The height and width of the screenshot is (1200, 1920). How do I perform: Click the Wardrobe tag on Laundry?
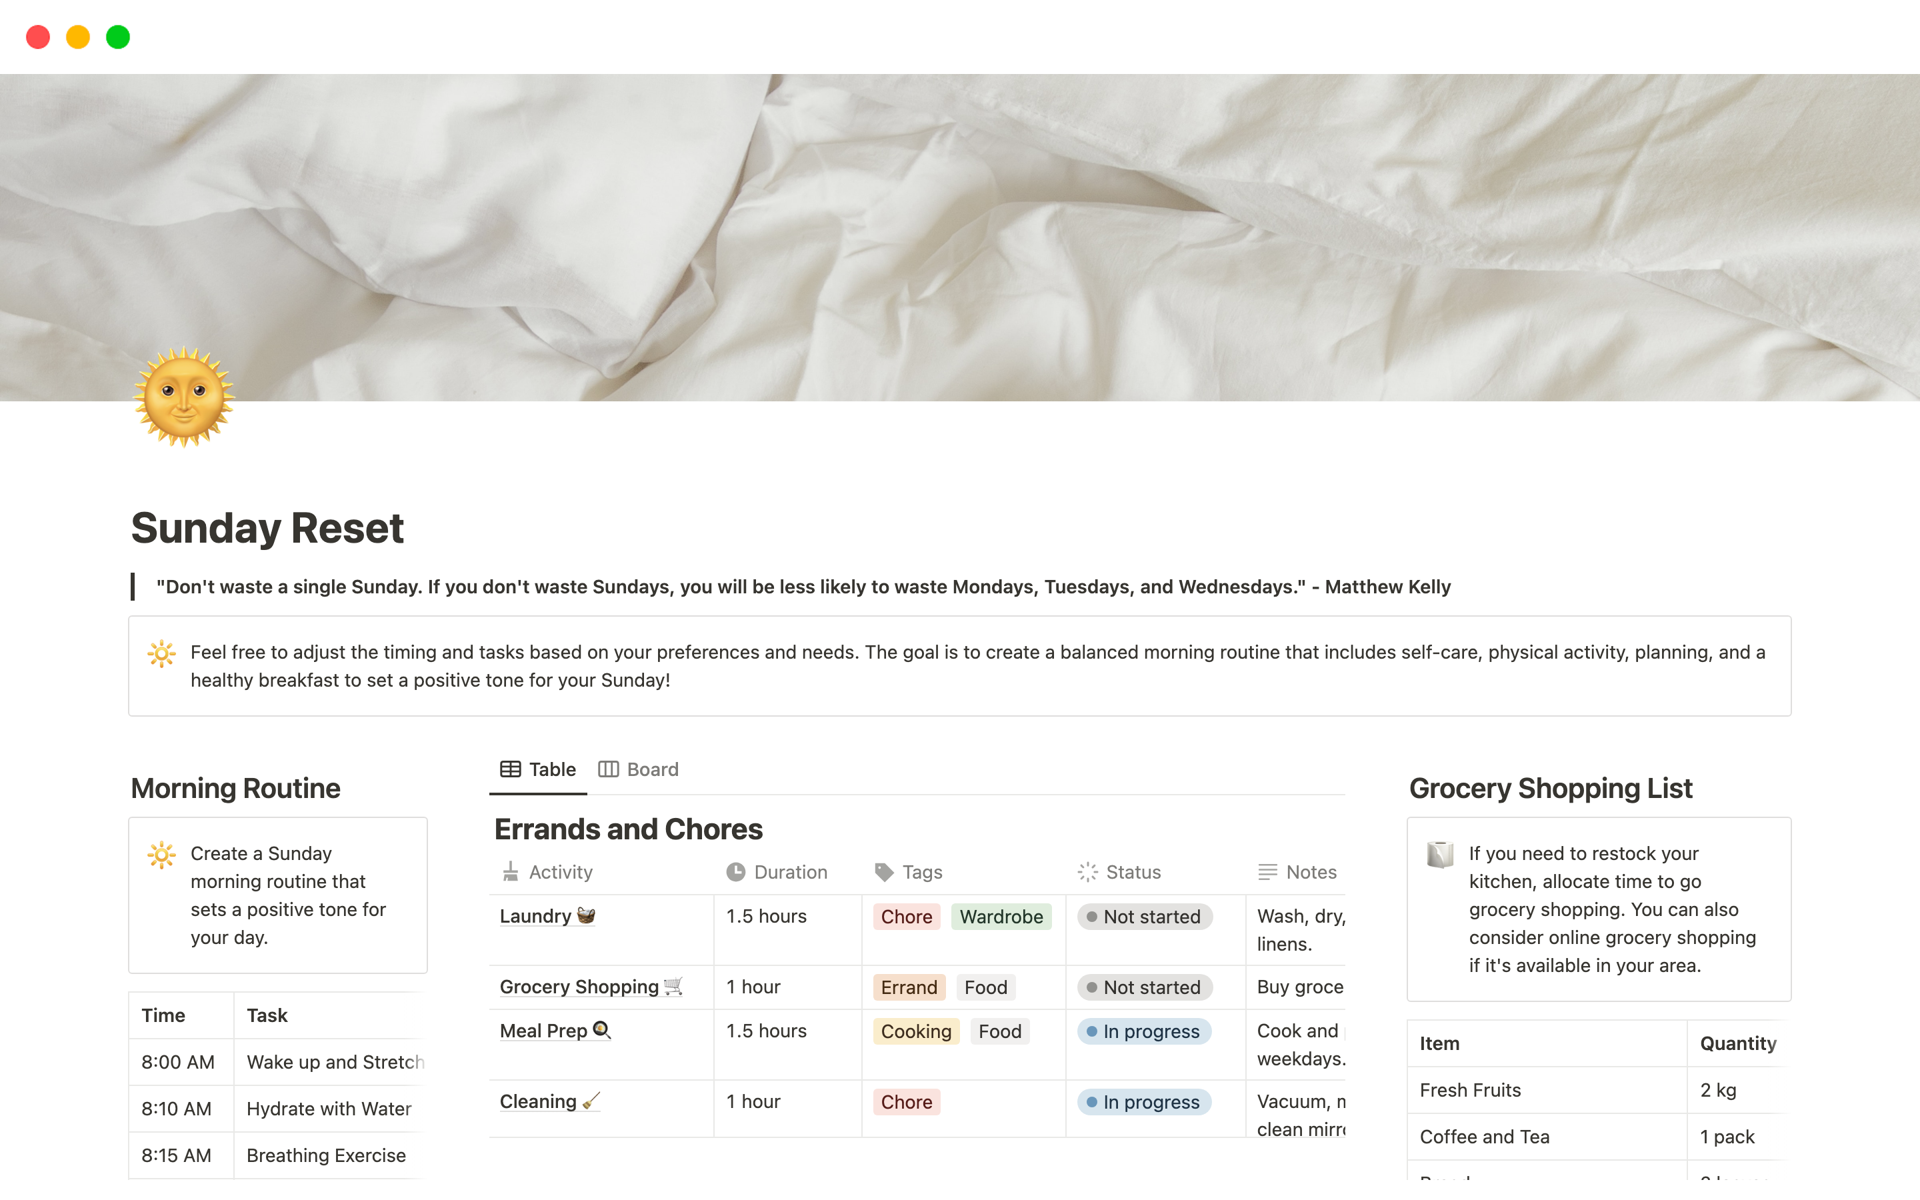[x=1001, y=917]
